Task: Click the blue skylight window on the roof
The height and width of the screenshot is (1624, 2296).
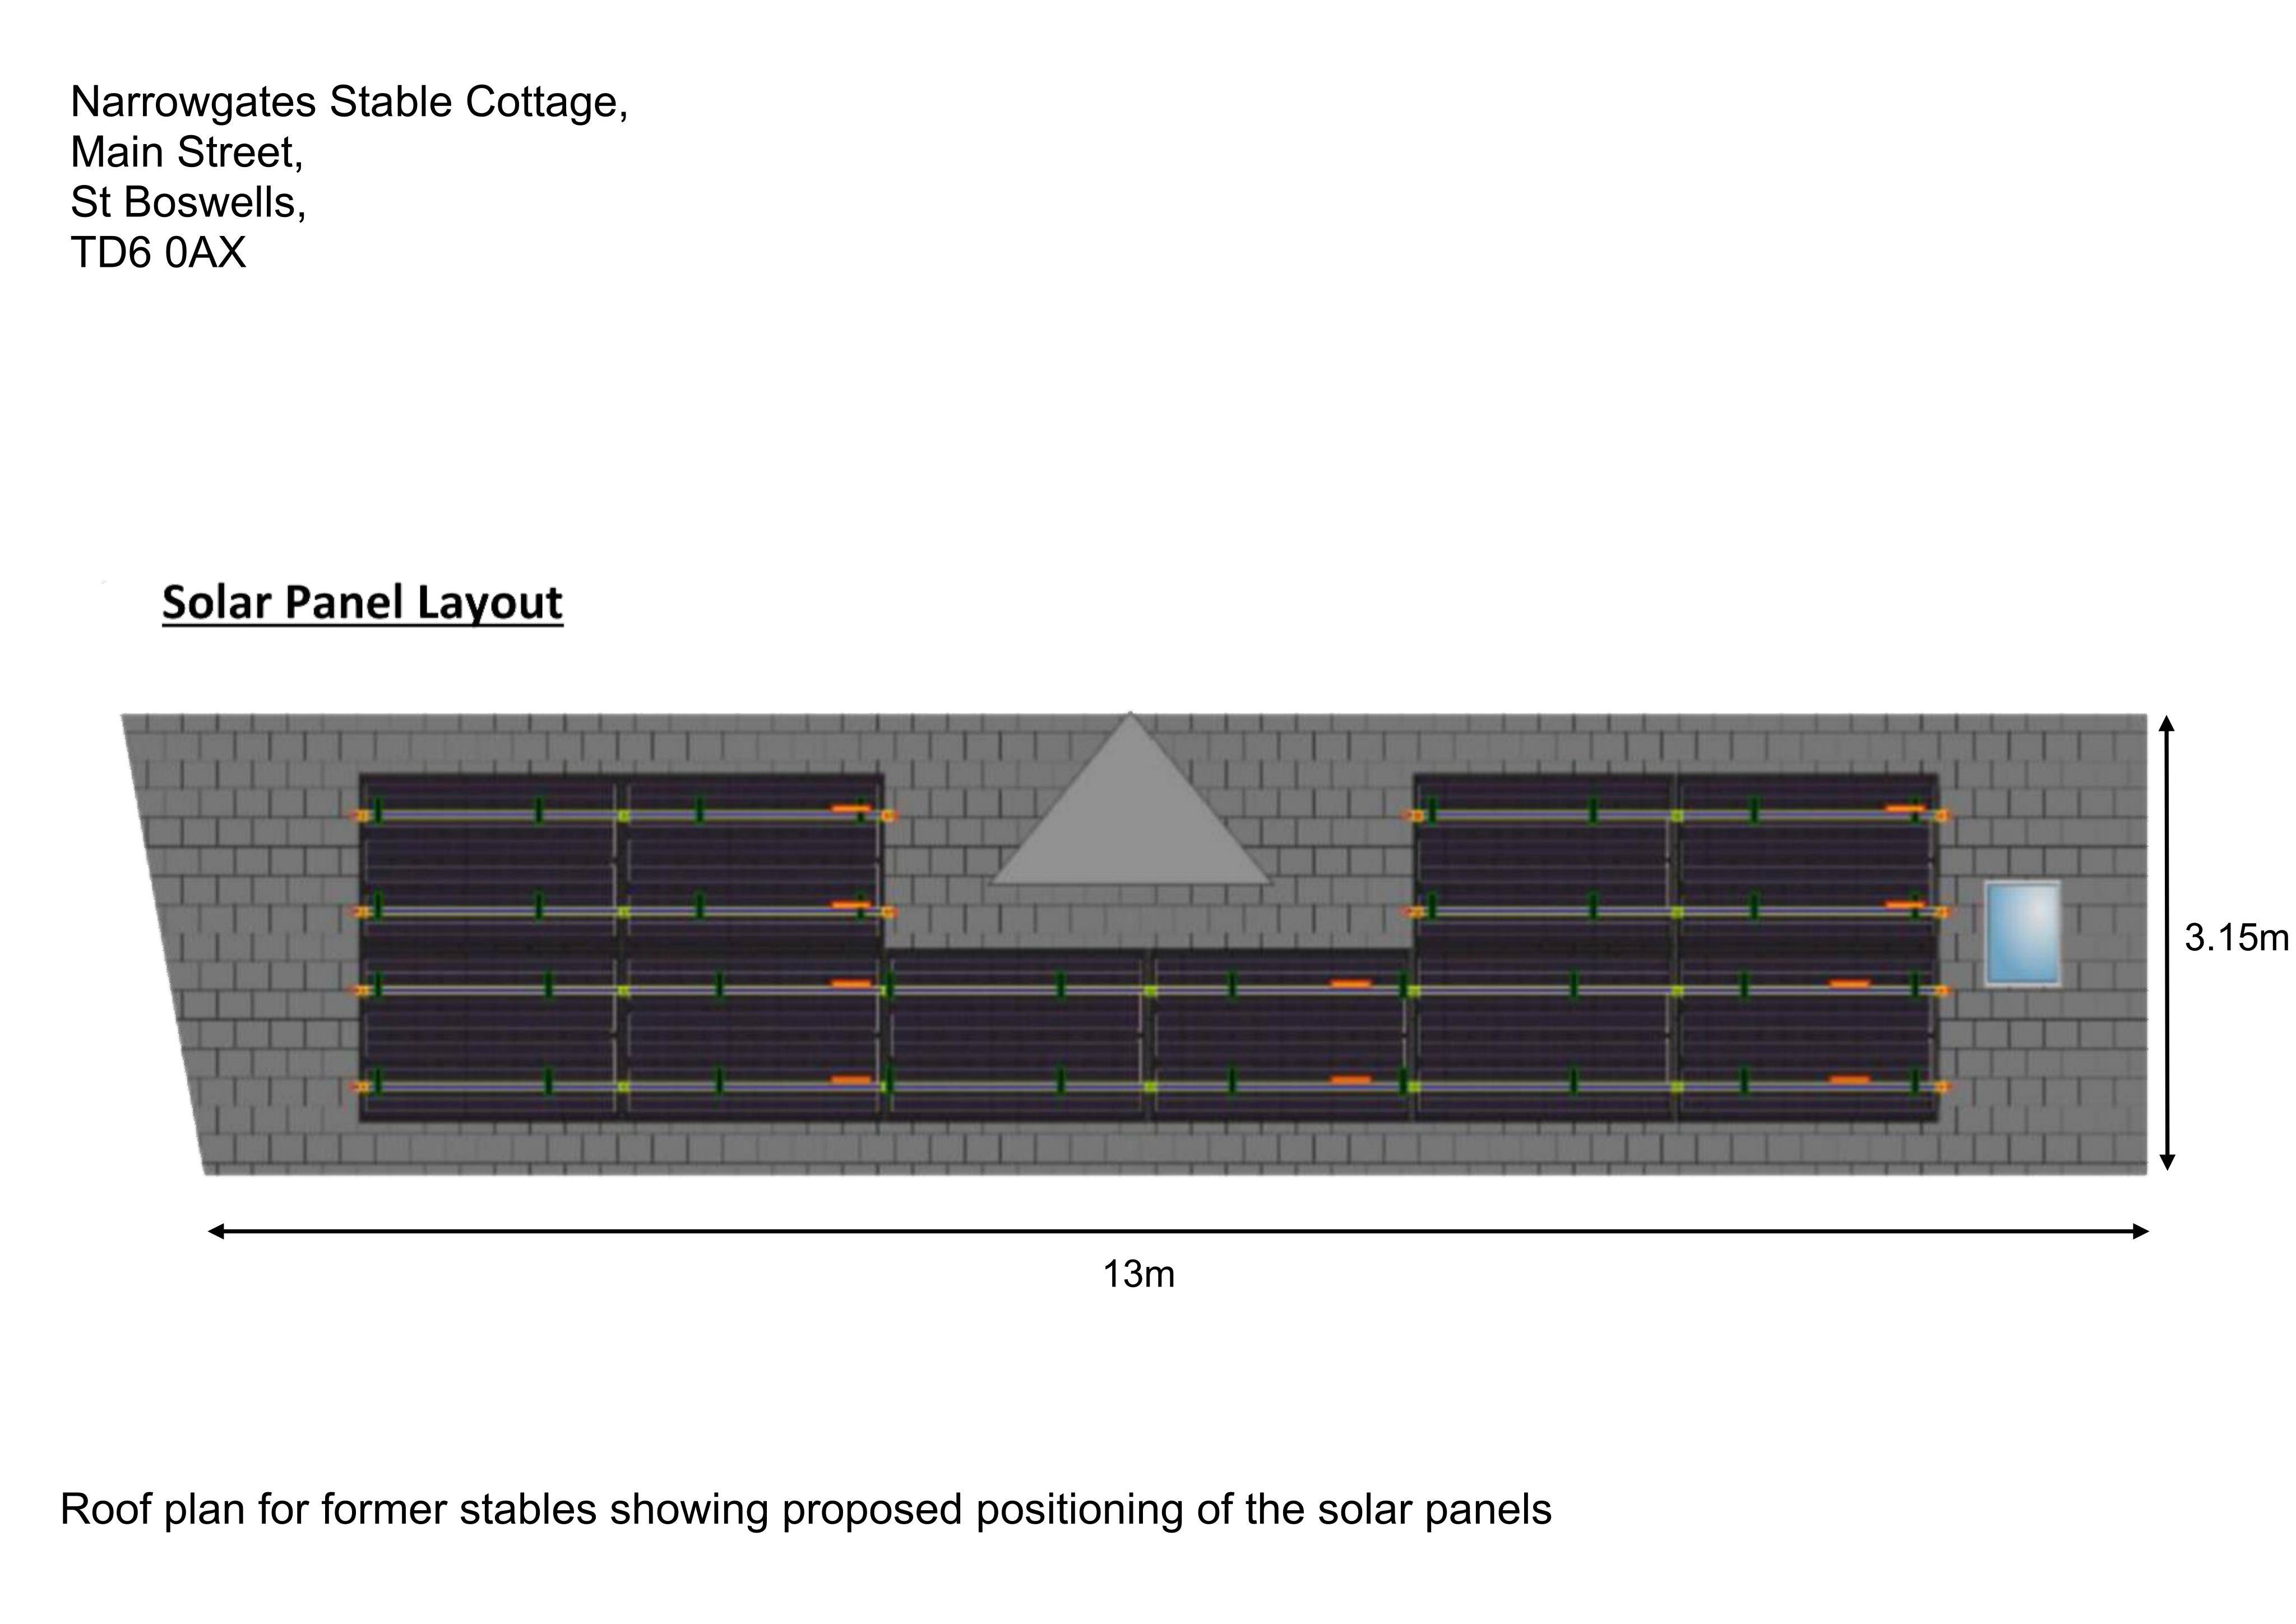Action: pyautogui.click(x=2022, y=933)
